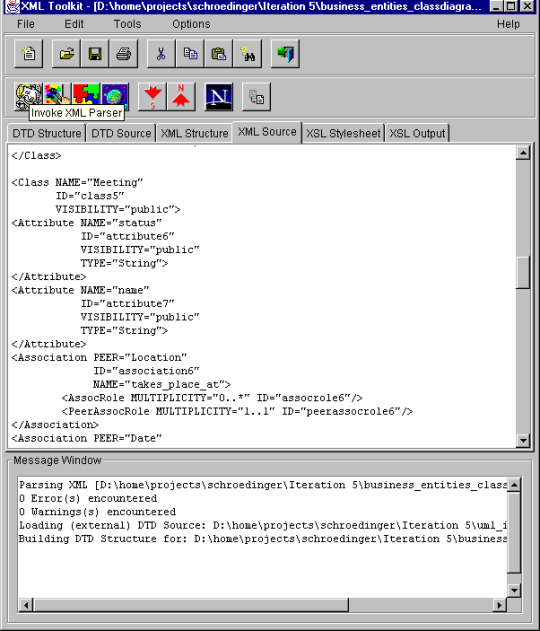The image size is (540, 631).
Task: Click Message Window scroll up arrow
Action: pyautogui.click(x=514, y=485)
